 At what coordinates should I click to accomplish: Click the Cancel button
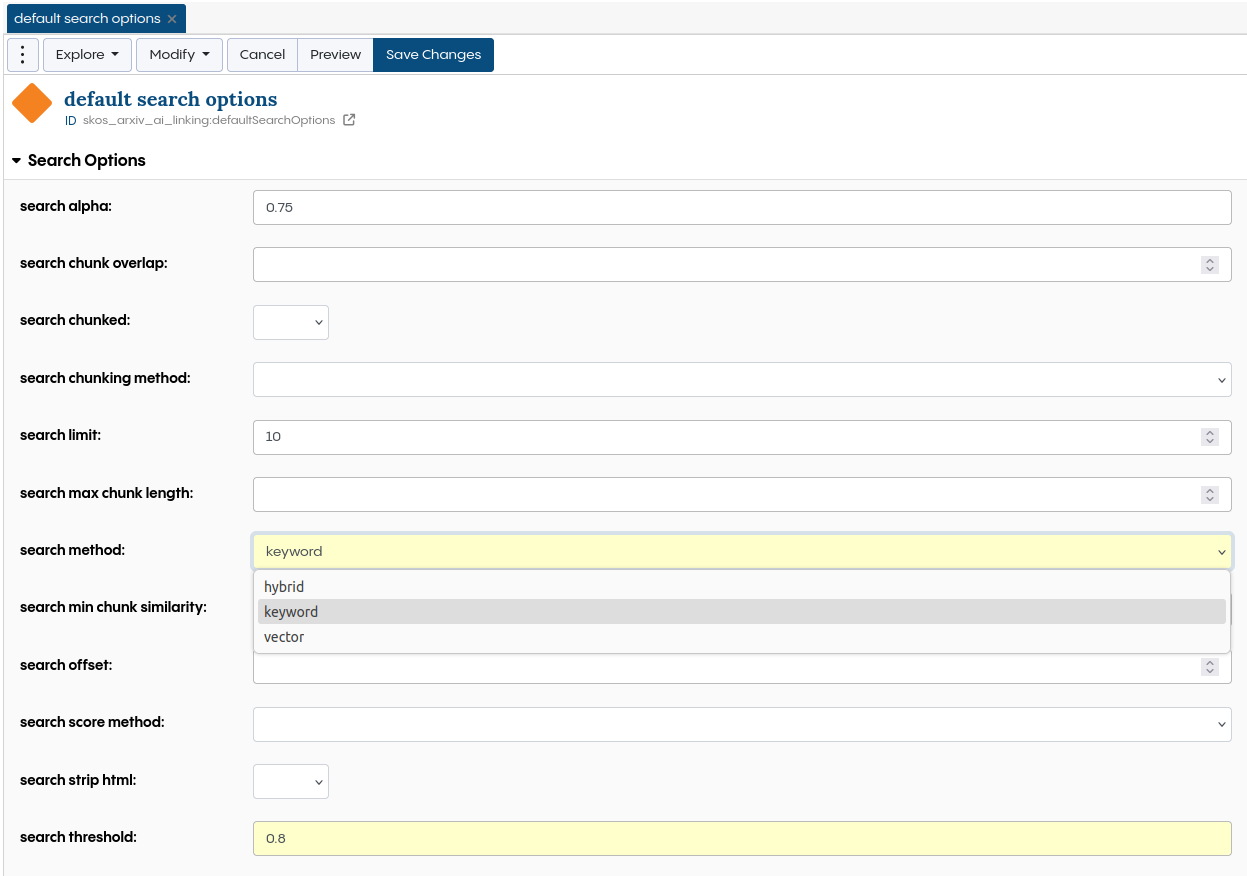coord(262,55)
